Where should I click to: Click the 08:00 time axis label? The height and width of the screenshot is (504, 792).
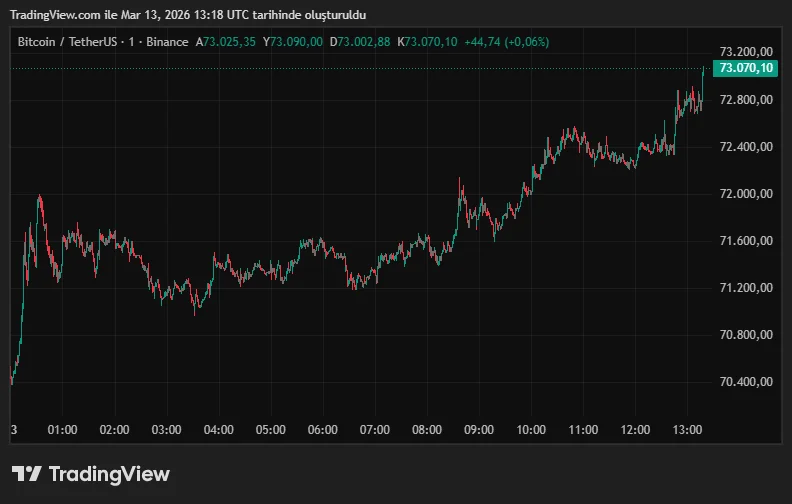[427, 430]
